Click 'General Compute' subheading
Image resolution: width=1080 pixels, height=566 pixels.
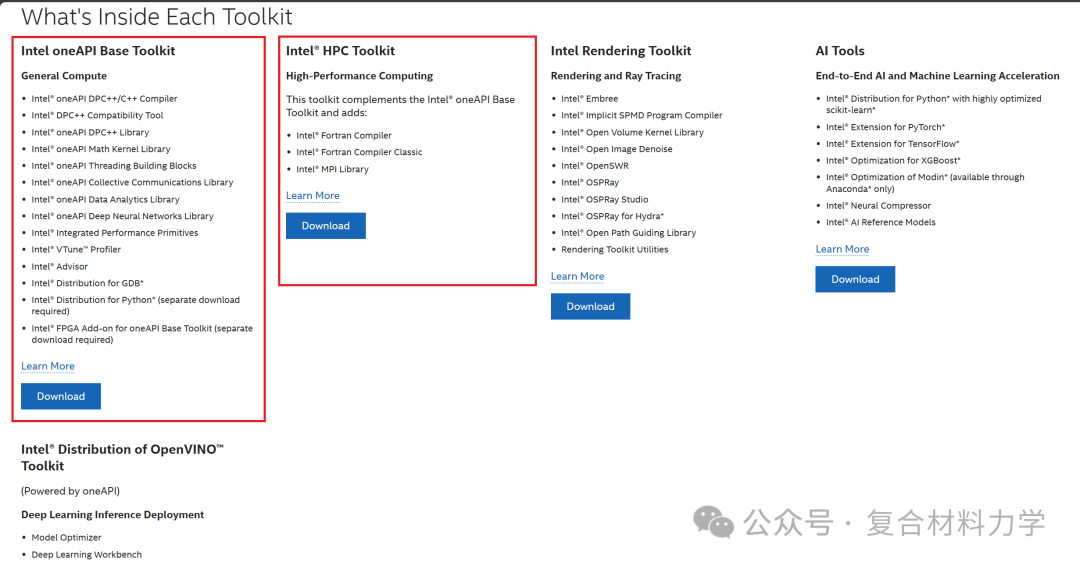(63, 76)
